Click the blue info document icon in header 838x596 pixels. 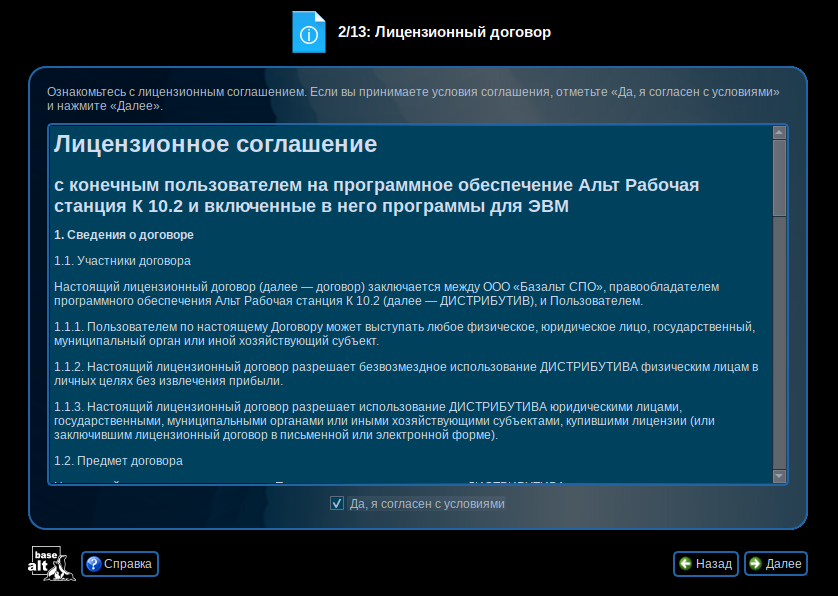(x=308, y=32)
